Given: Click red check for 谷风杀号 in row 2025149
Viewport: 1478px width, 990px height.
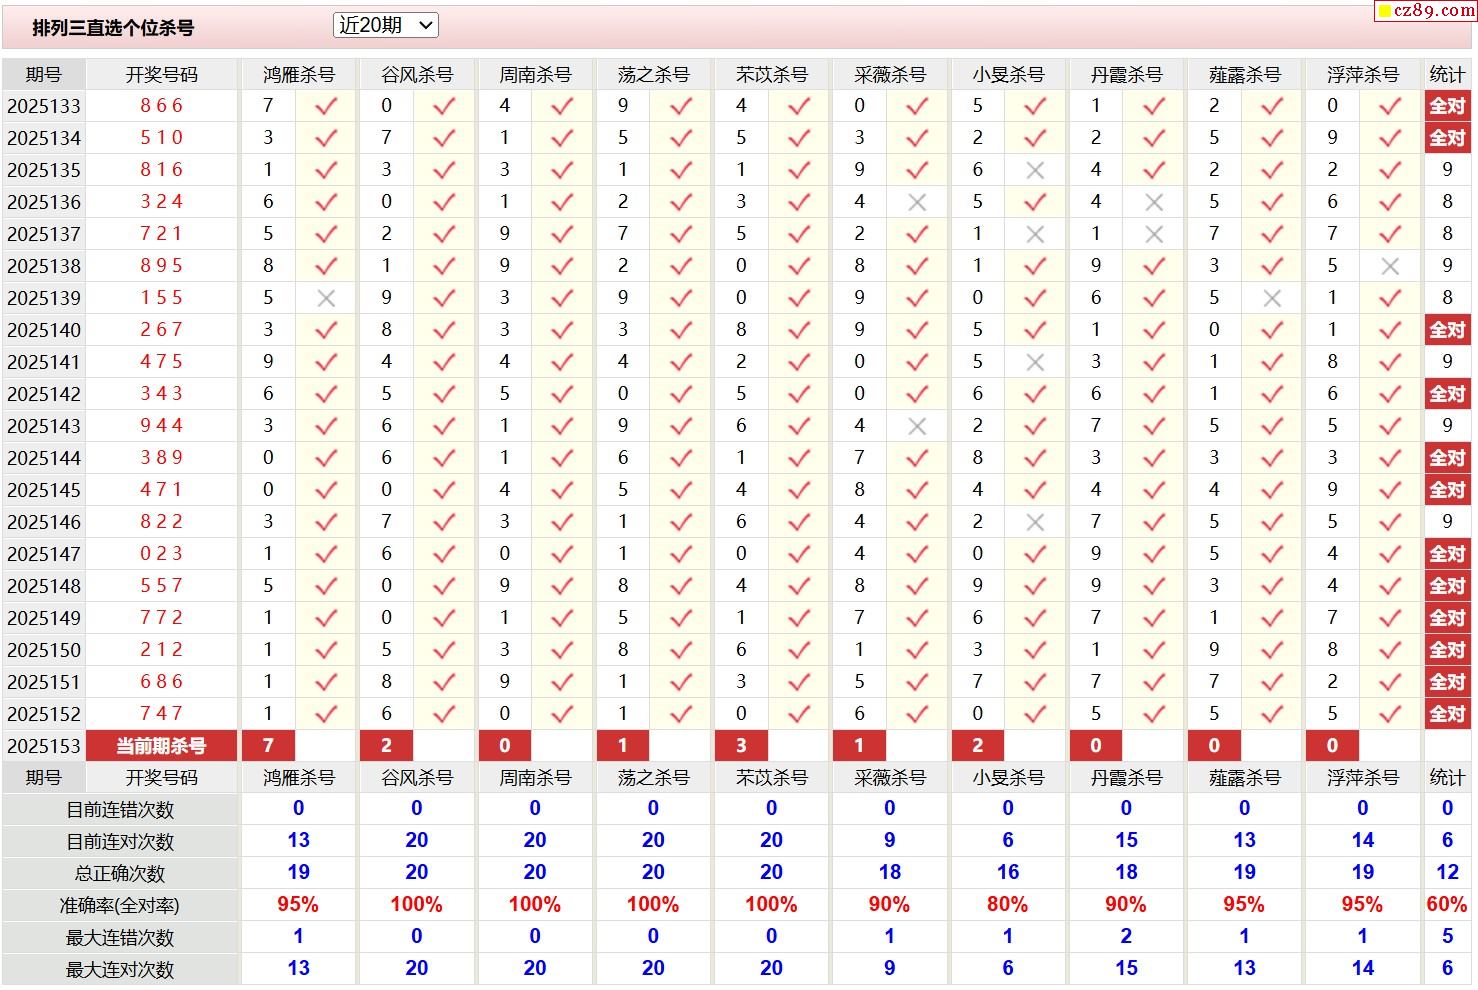Looking at the screenshot, I should [x=444, y=618].
